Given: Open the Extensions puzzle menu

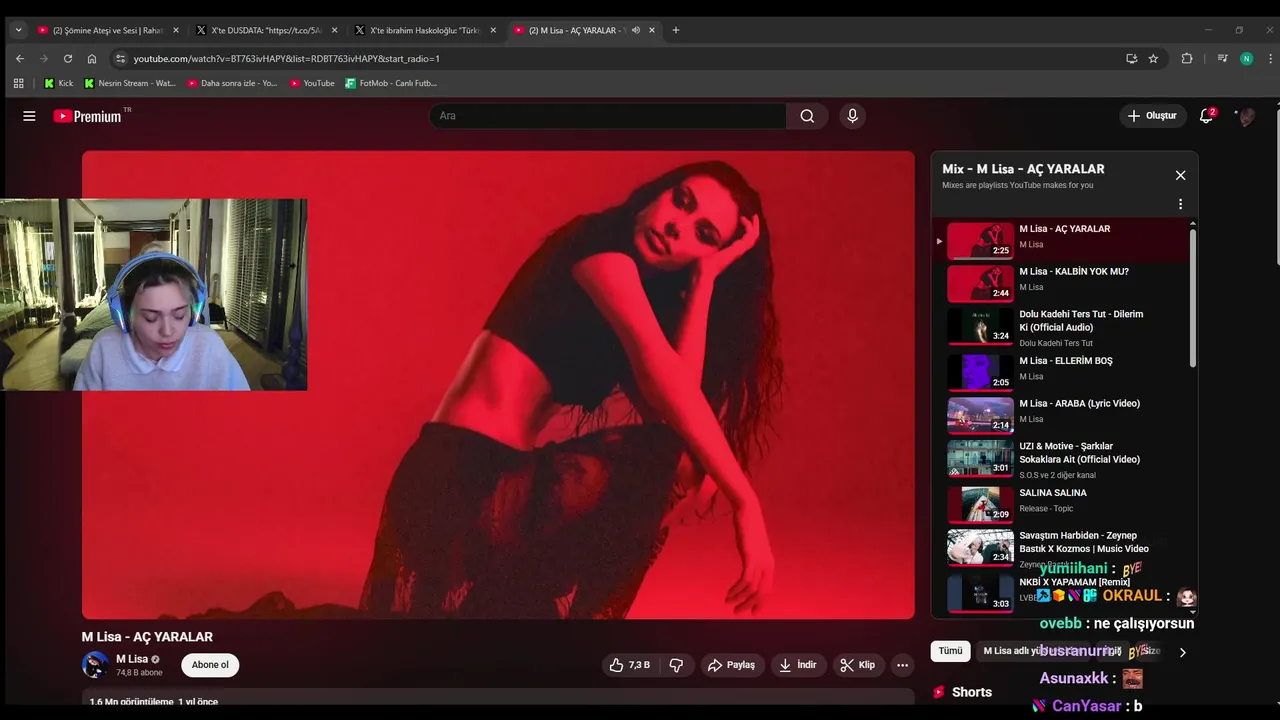Looking at the screenshot, I should [1187, 59].
